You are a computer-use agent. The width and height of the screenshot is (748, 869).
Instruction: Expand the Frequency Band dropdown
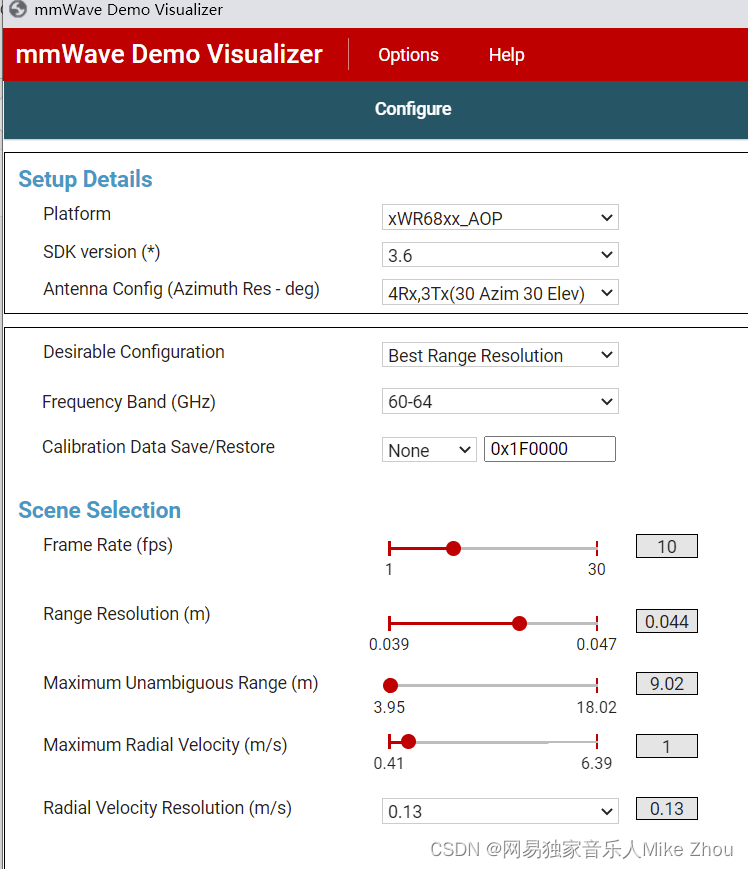pyautogui.click(x=500, y=401)
